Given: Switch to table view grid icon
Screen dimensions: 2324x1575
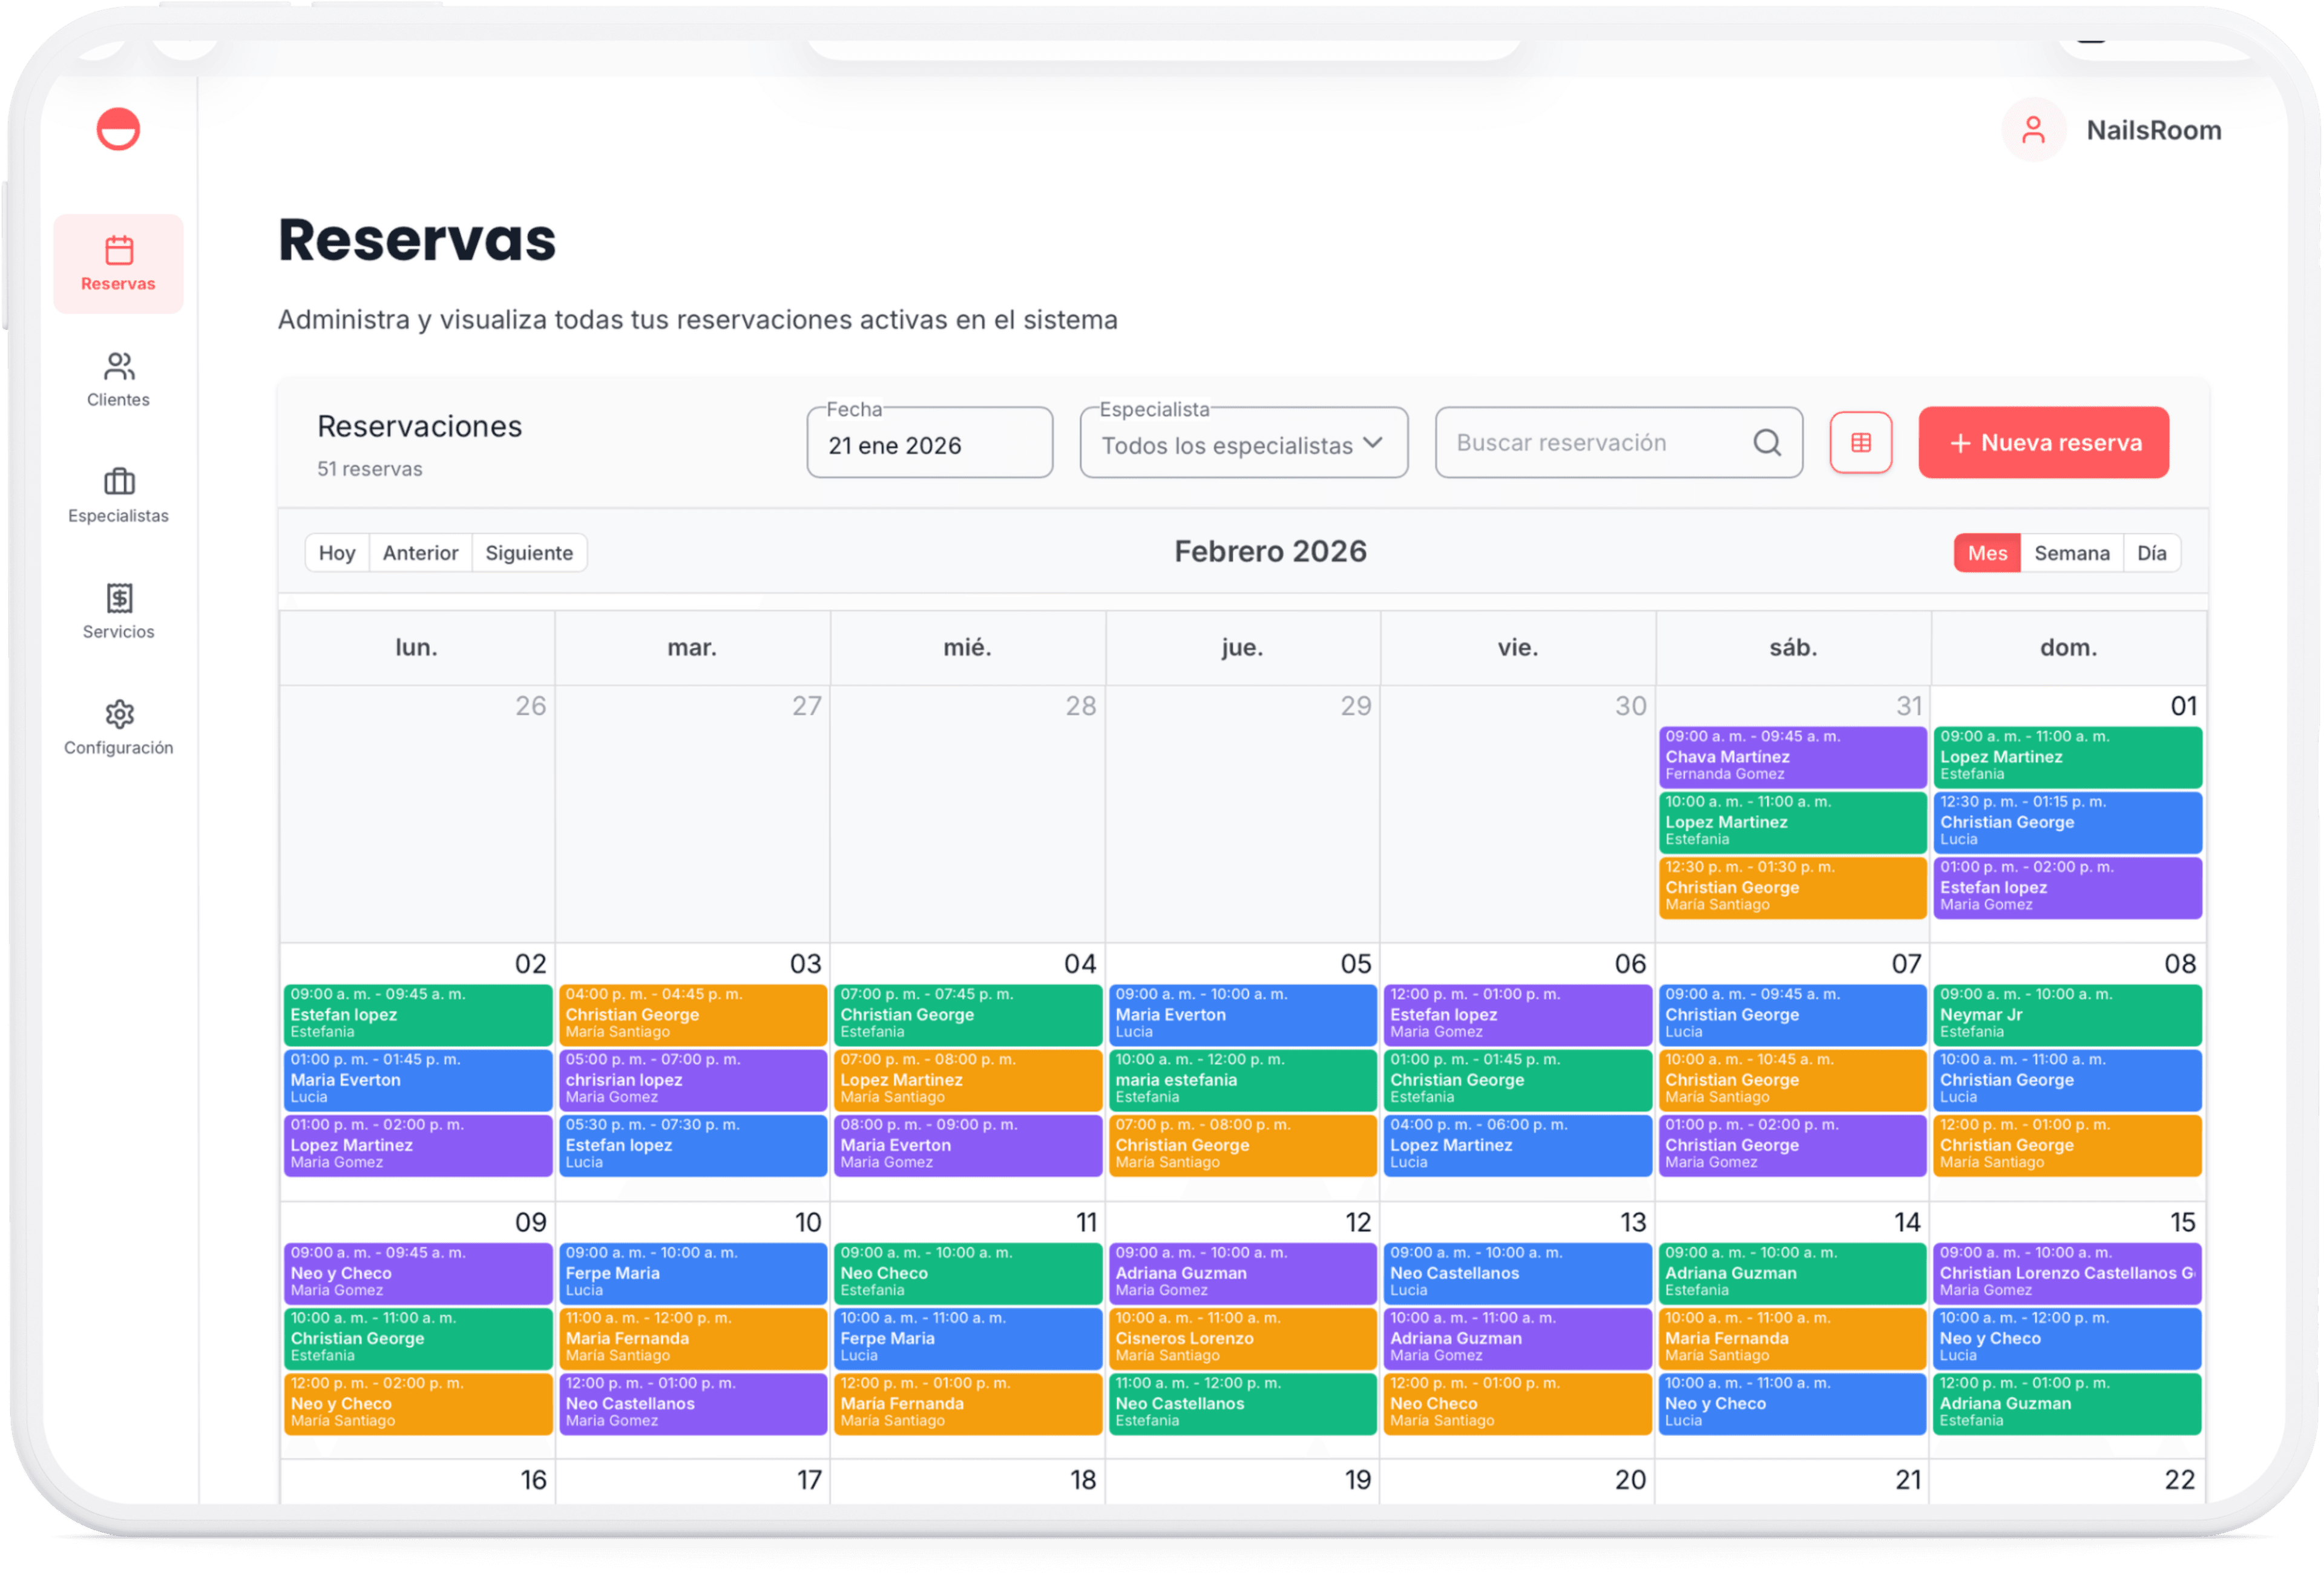Looking at the screenshot, I should pos(1860,442).
